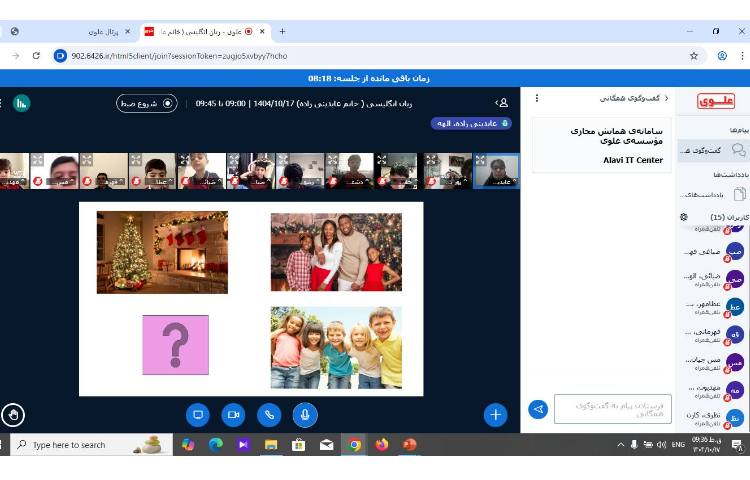Open the blue plus actions menu
The height and width of the screenshot is (480, 750).
point(495,414)
